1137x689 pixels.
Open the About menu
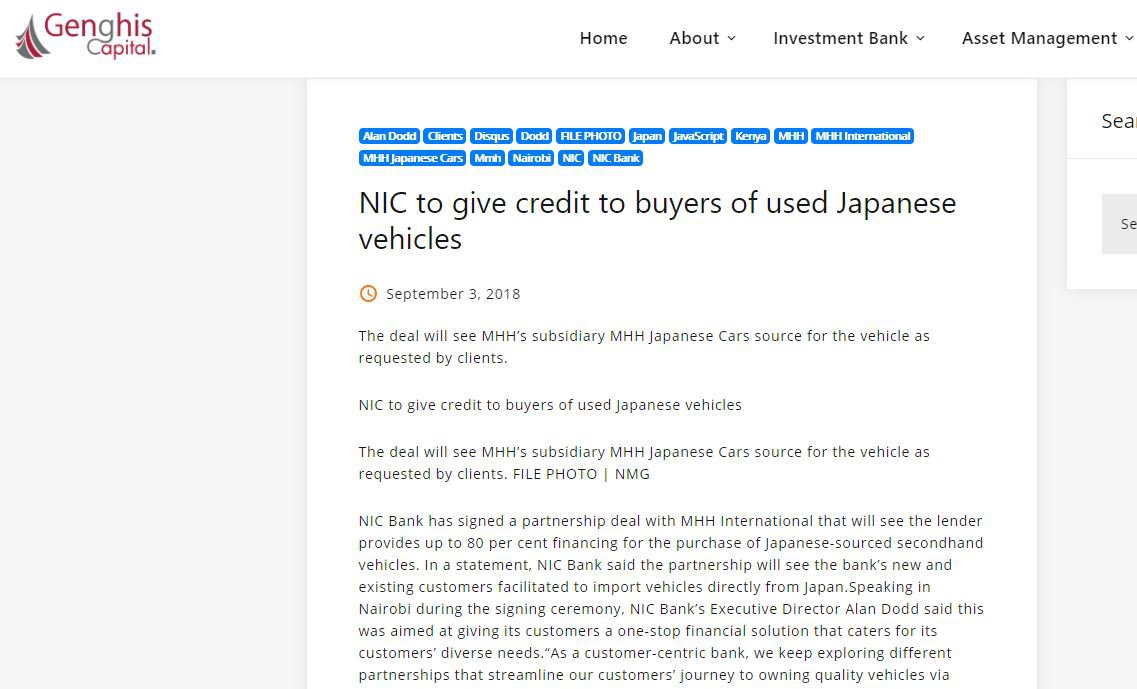point(694,38)
